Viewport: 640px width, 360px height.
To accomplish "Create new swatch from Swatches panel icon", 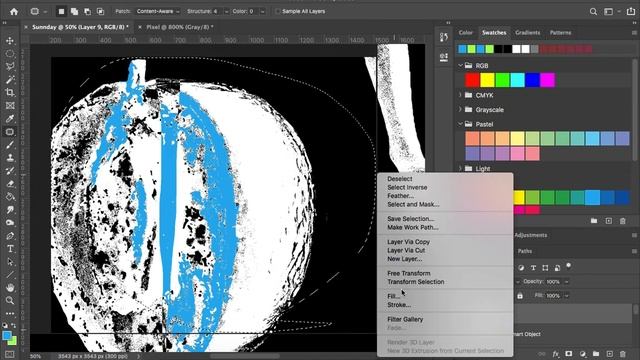I will click(609, 221).
